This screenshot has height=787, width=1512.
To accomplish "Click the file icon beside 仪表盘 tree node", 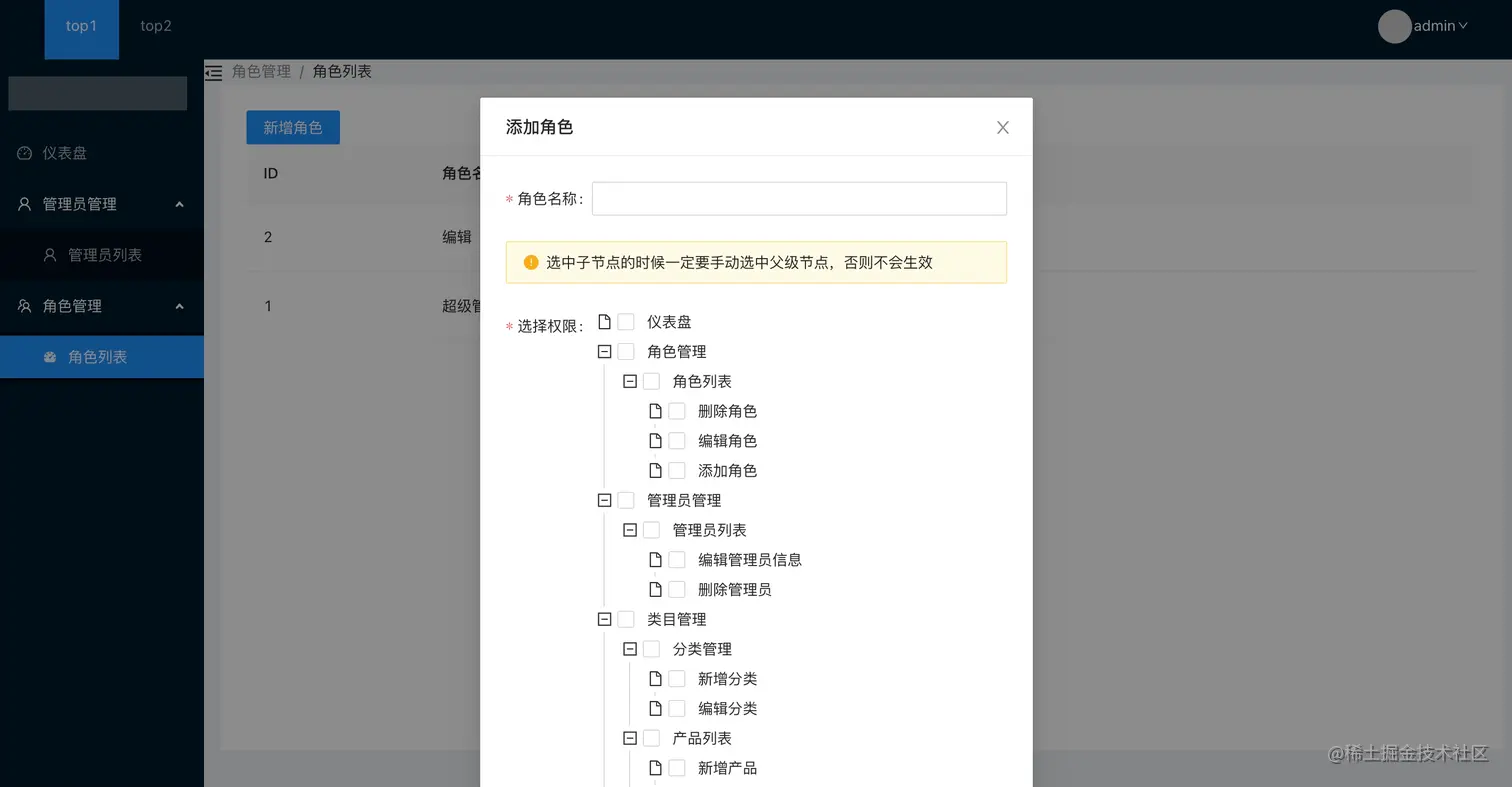I will 604,322.
